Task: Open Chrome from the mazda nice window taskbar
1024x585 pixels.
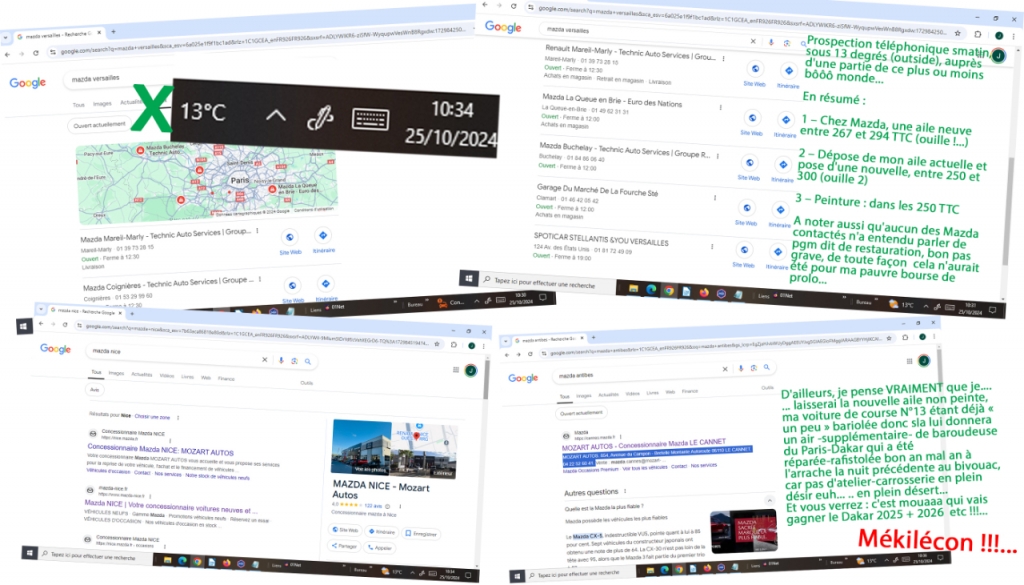Action: [x=197, y=561]
